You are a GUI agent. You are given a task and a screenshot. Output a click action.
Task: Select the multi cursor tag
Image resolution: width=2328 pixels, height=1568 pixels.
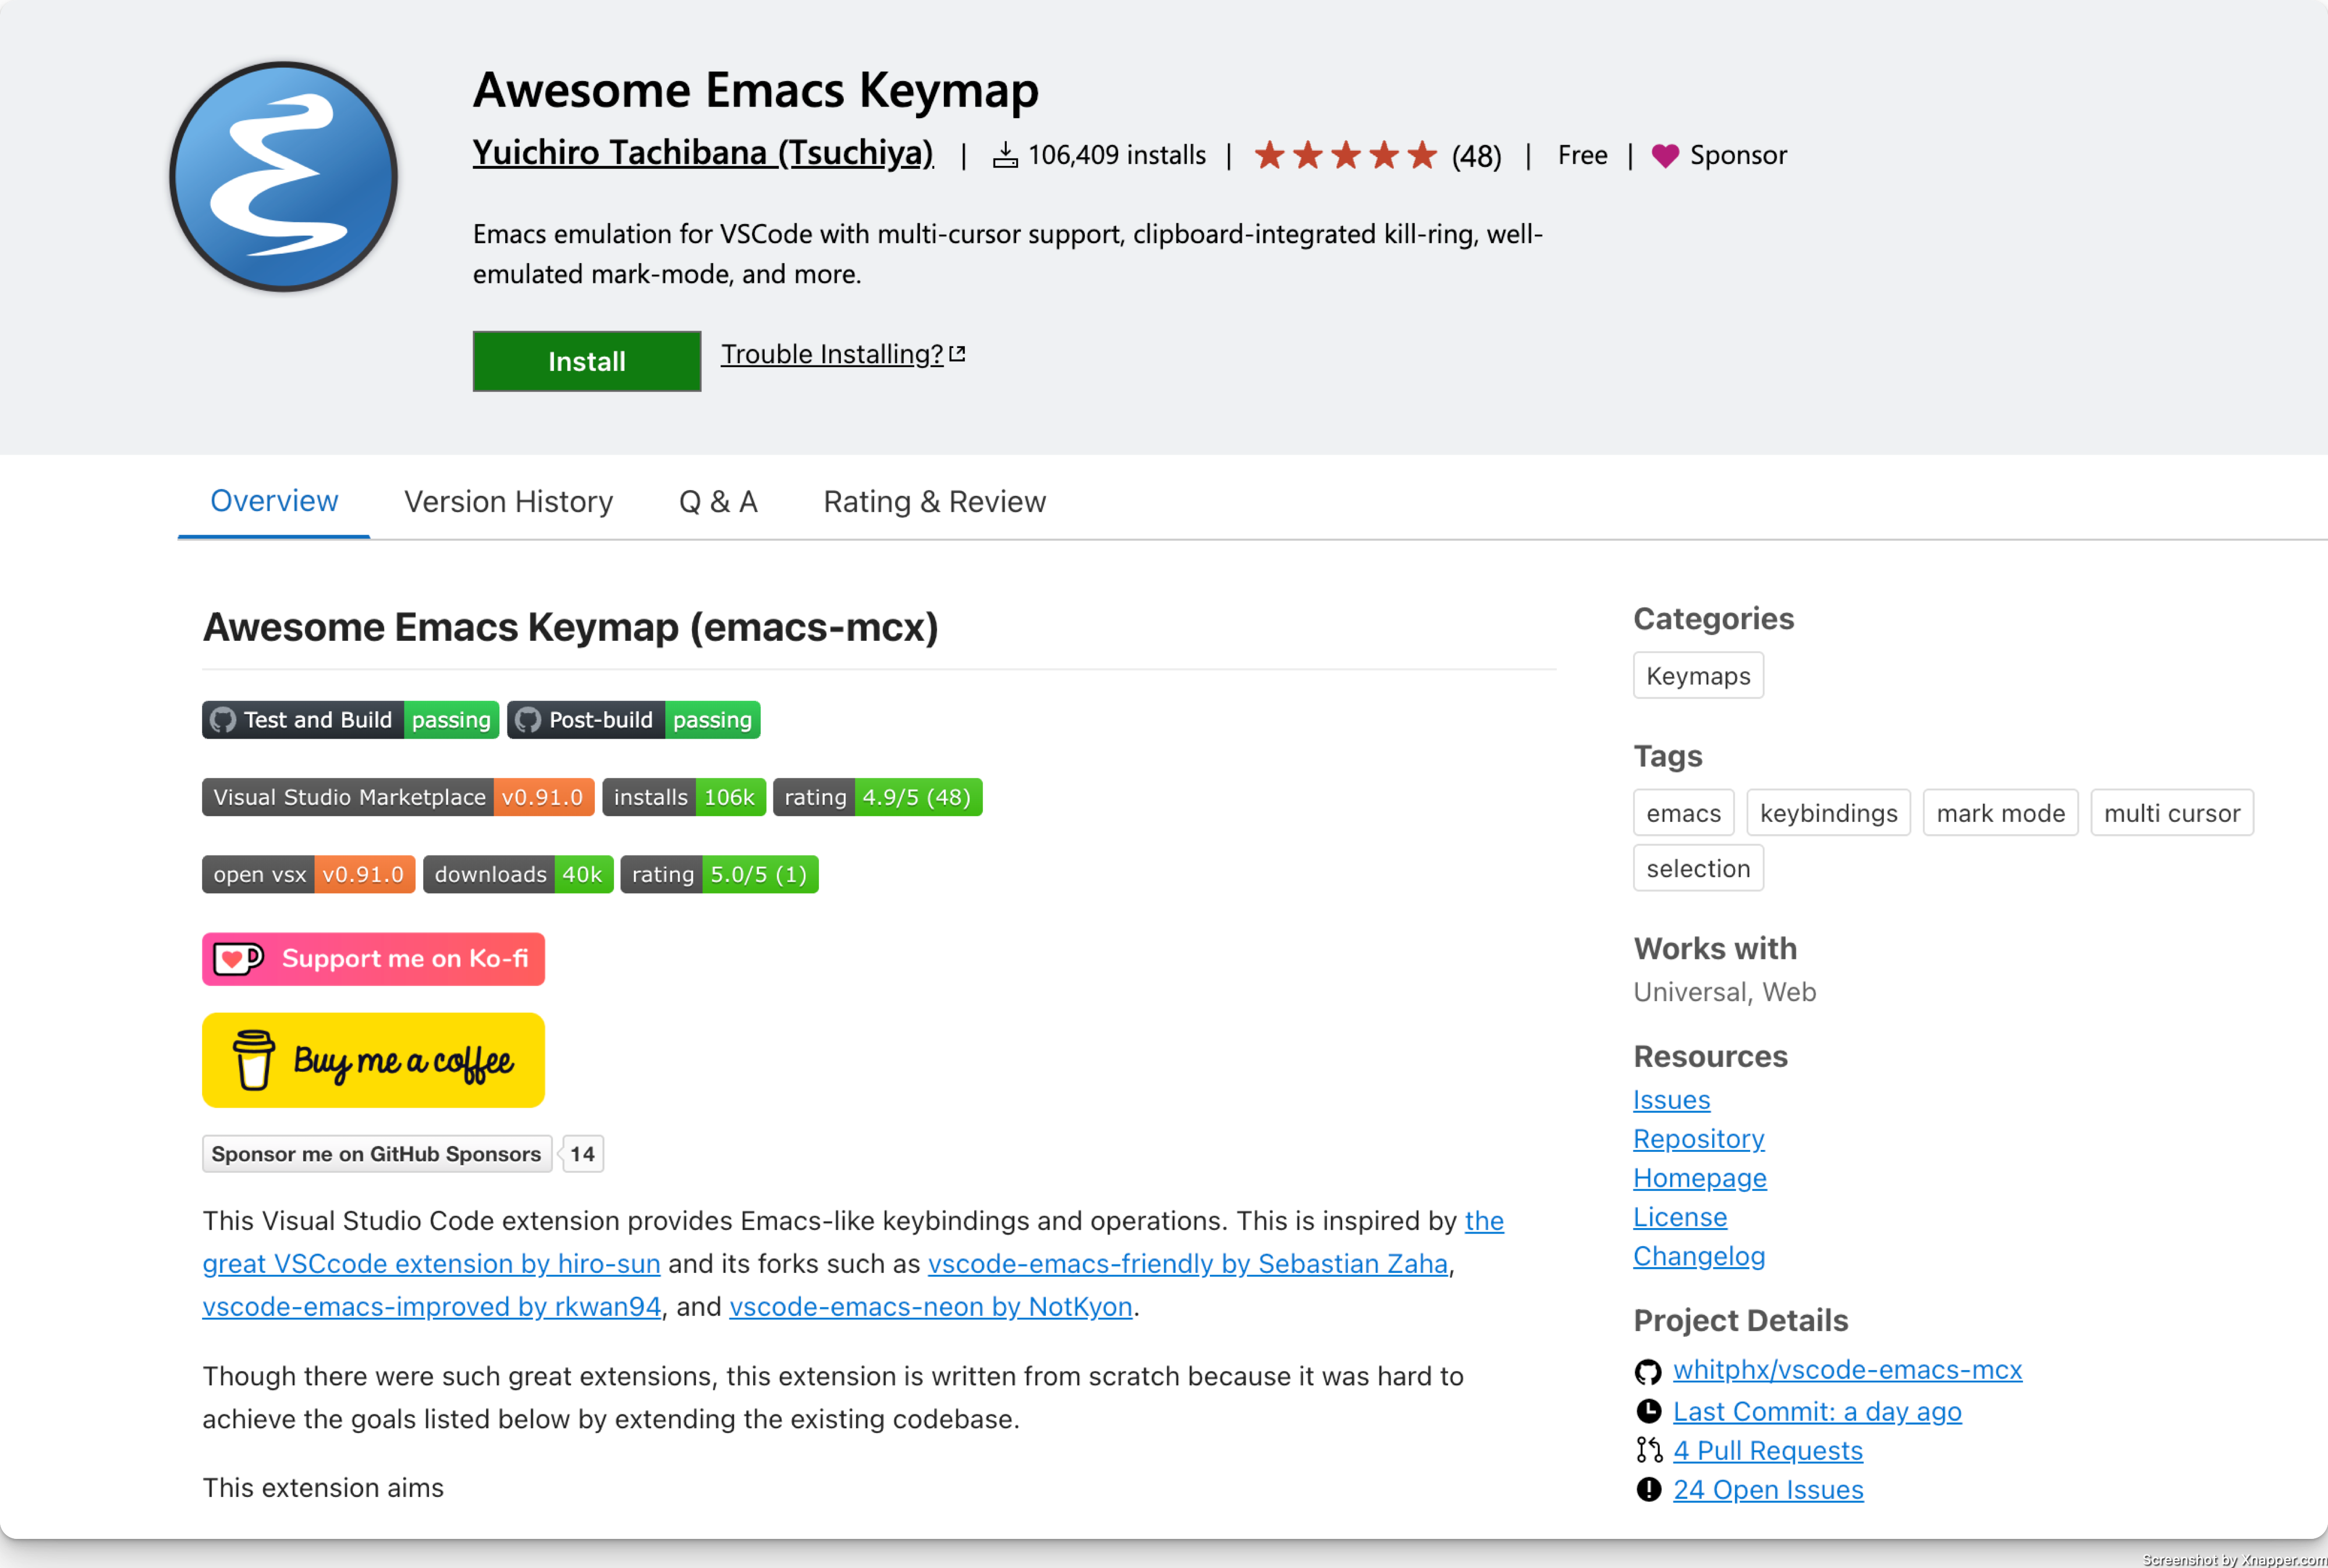(x=2171, y=813)
